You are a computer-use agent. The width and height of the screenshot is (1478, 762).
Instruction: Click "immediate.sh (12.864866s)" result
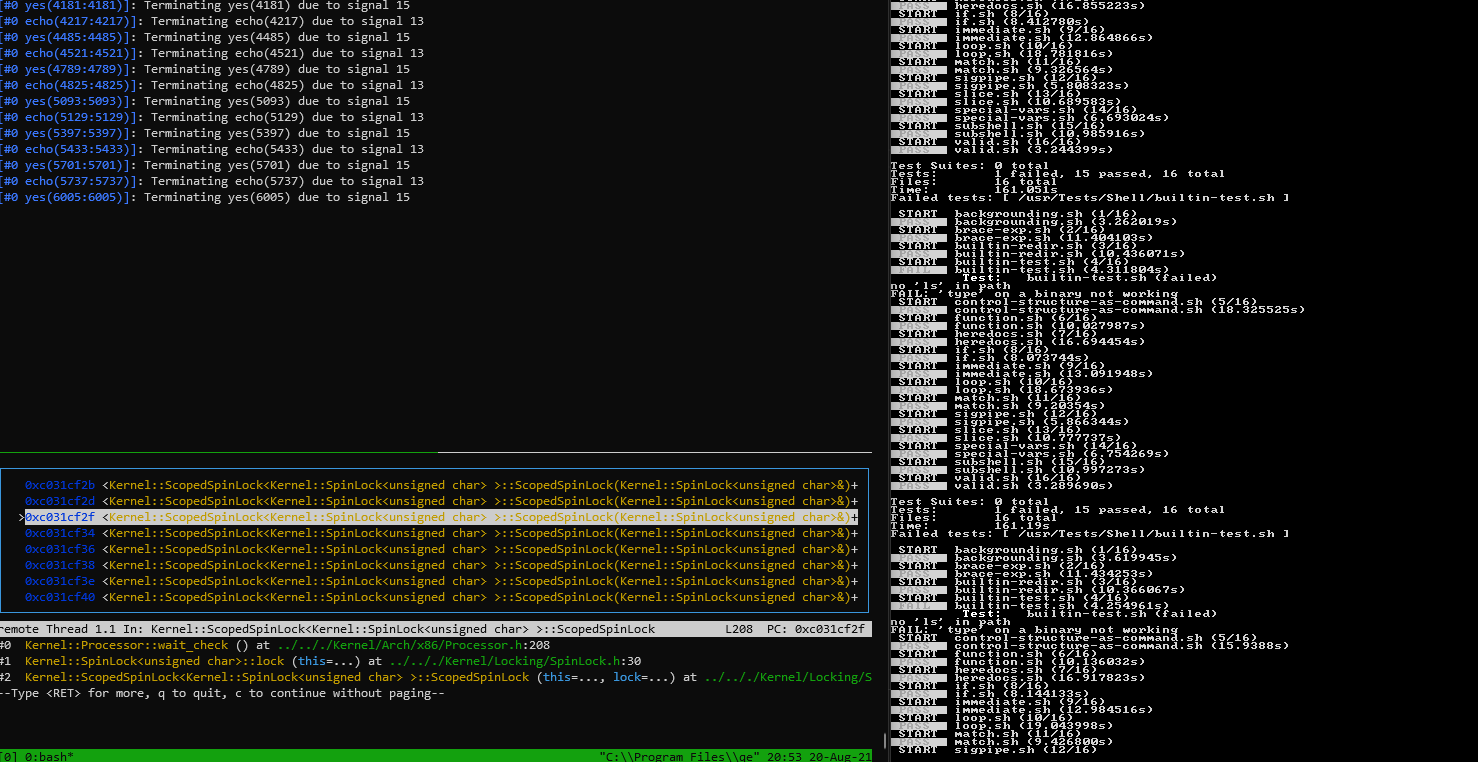pyautogui.click(x=1053, y=37)
